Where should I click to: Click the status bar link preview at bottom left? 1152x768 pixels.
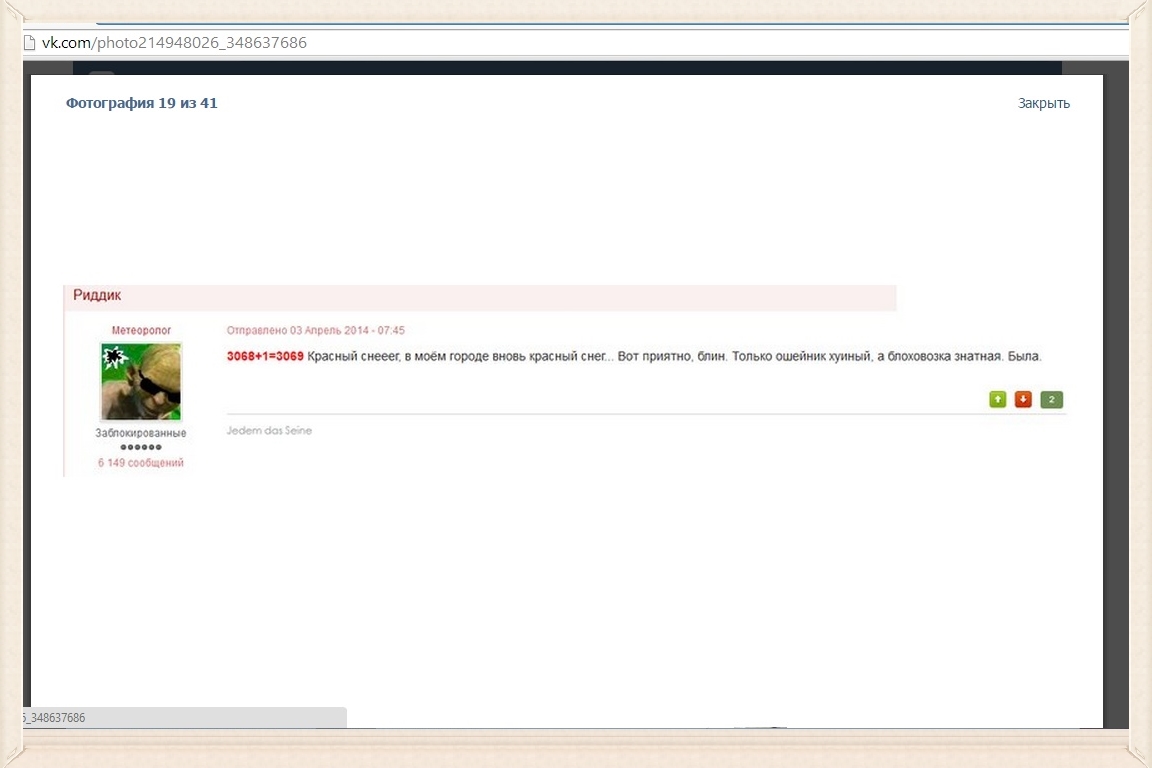click(x=180, y=718)
